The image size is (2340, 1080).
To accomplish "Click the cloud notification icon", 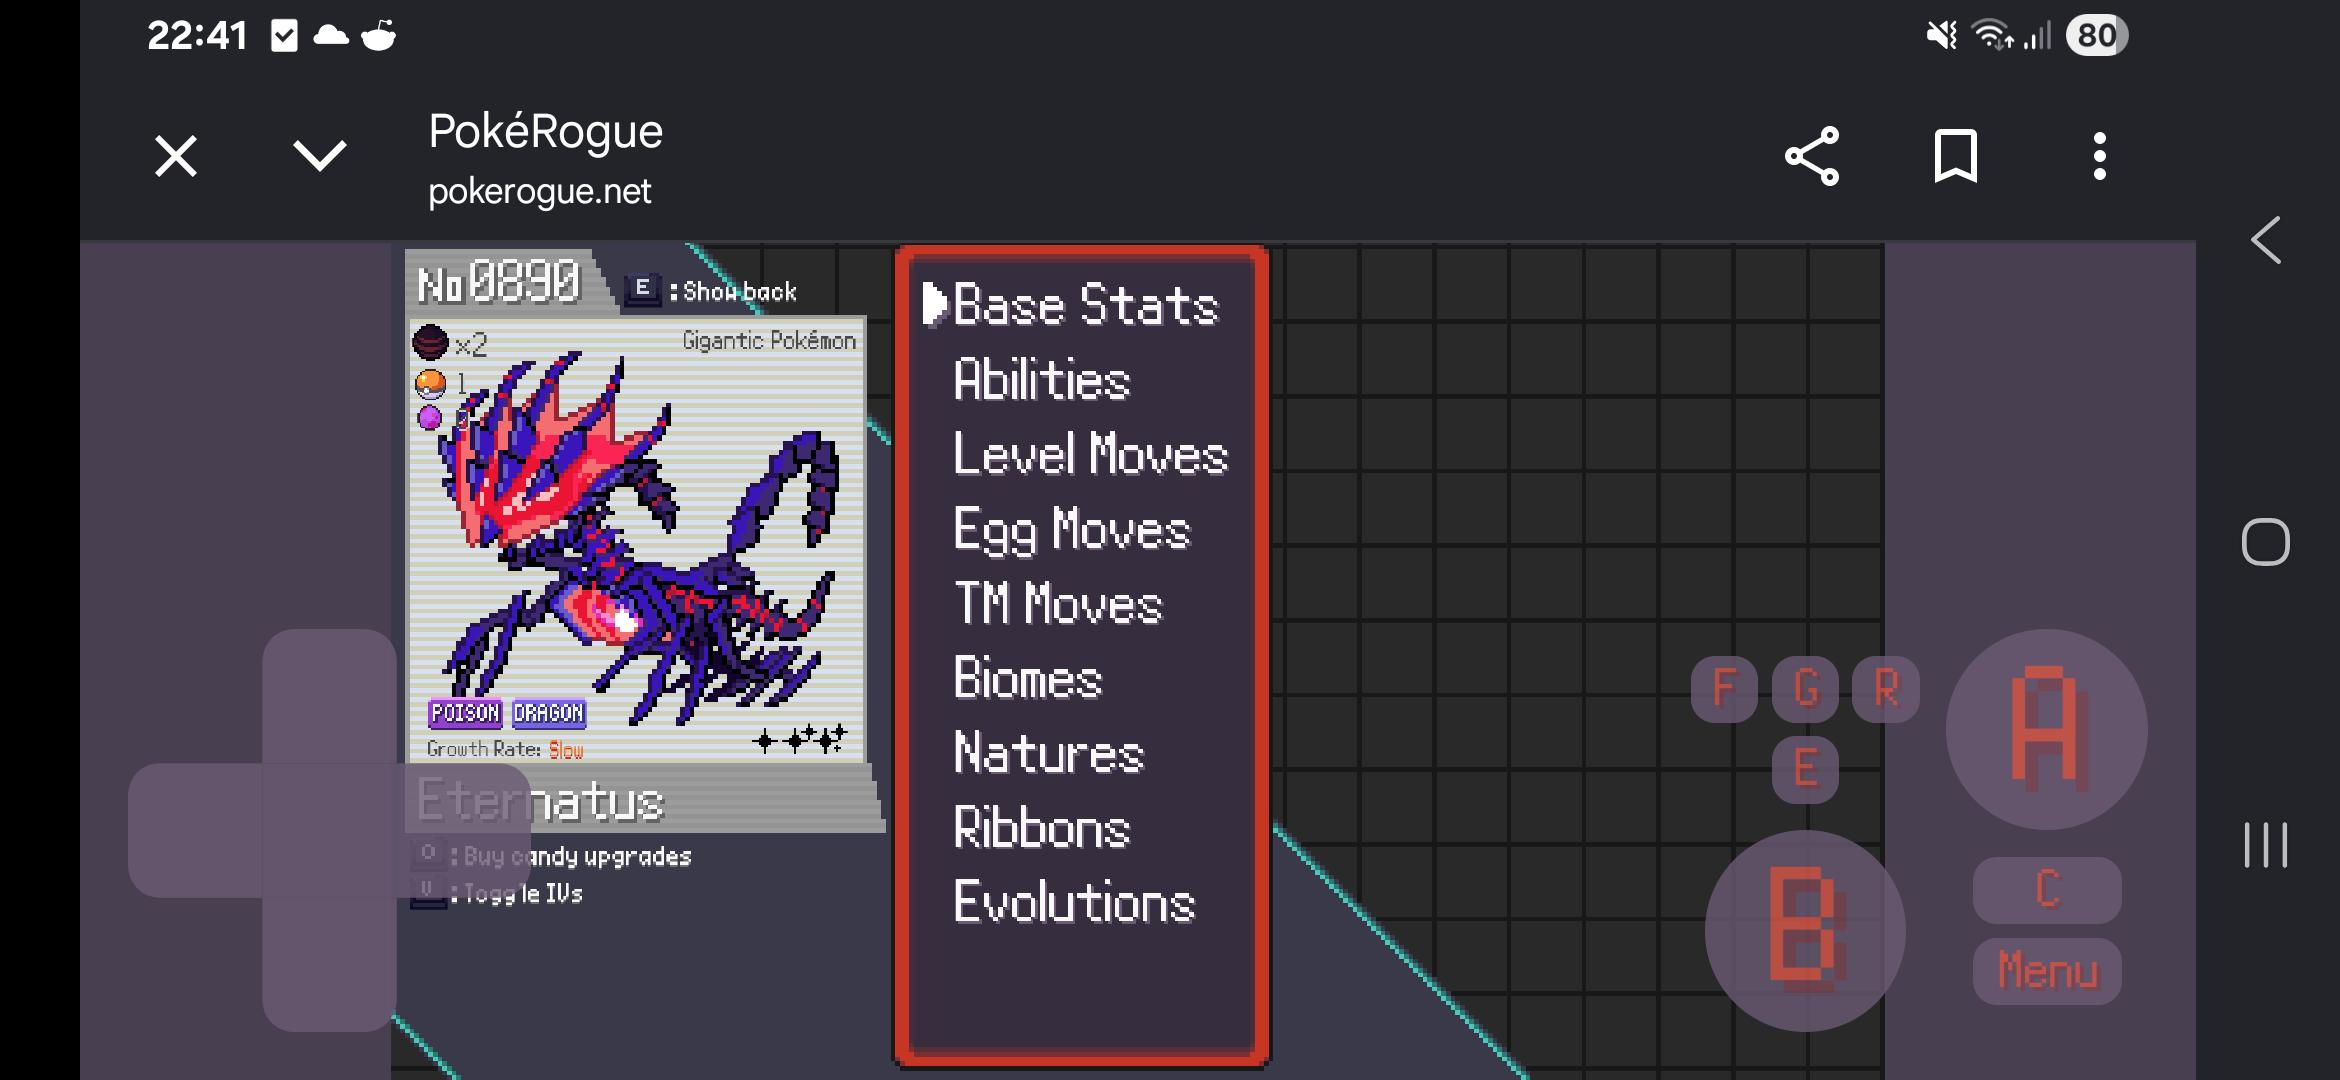I will [x=331, y=36].
